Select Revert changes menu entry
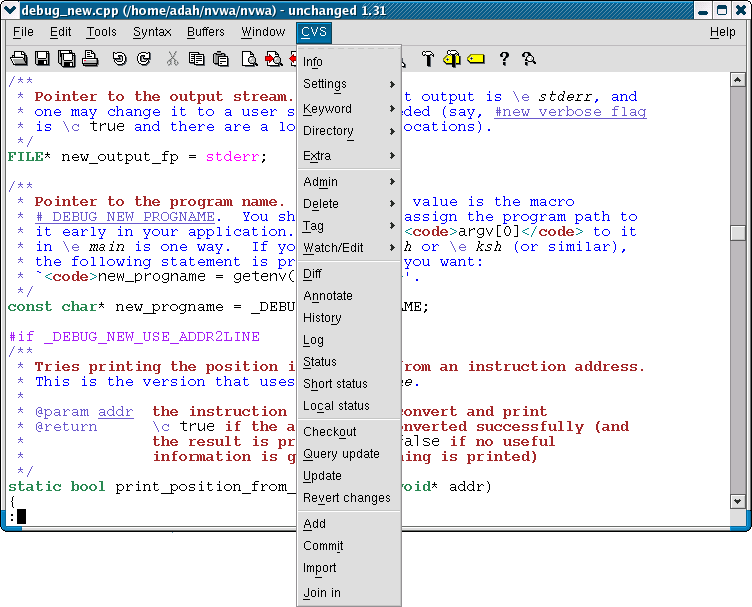 (x=347, y=498)
